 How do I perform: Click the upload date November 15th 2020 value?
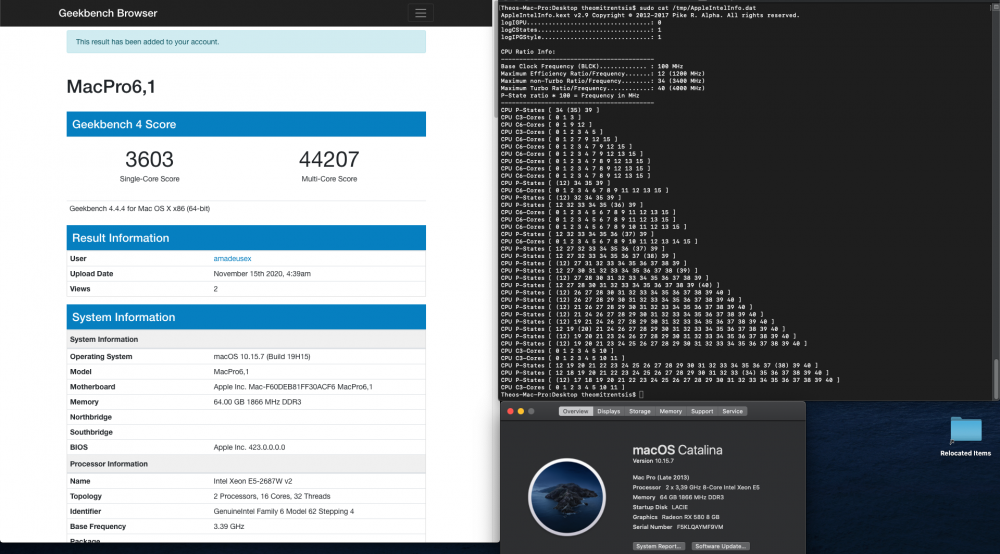[262, 273]
